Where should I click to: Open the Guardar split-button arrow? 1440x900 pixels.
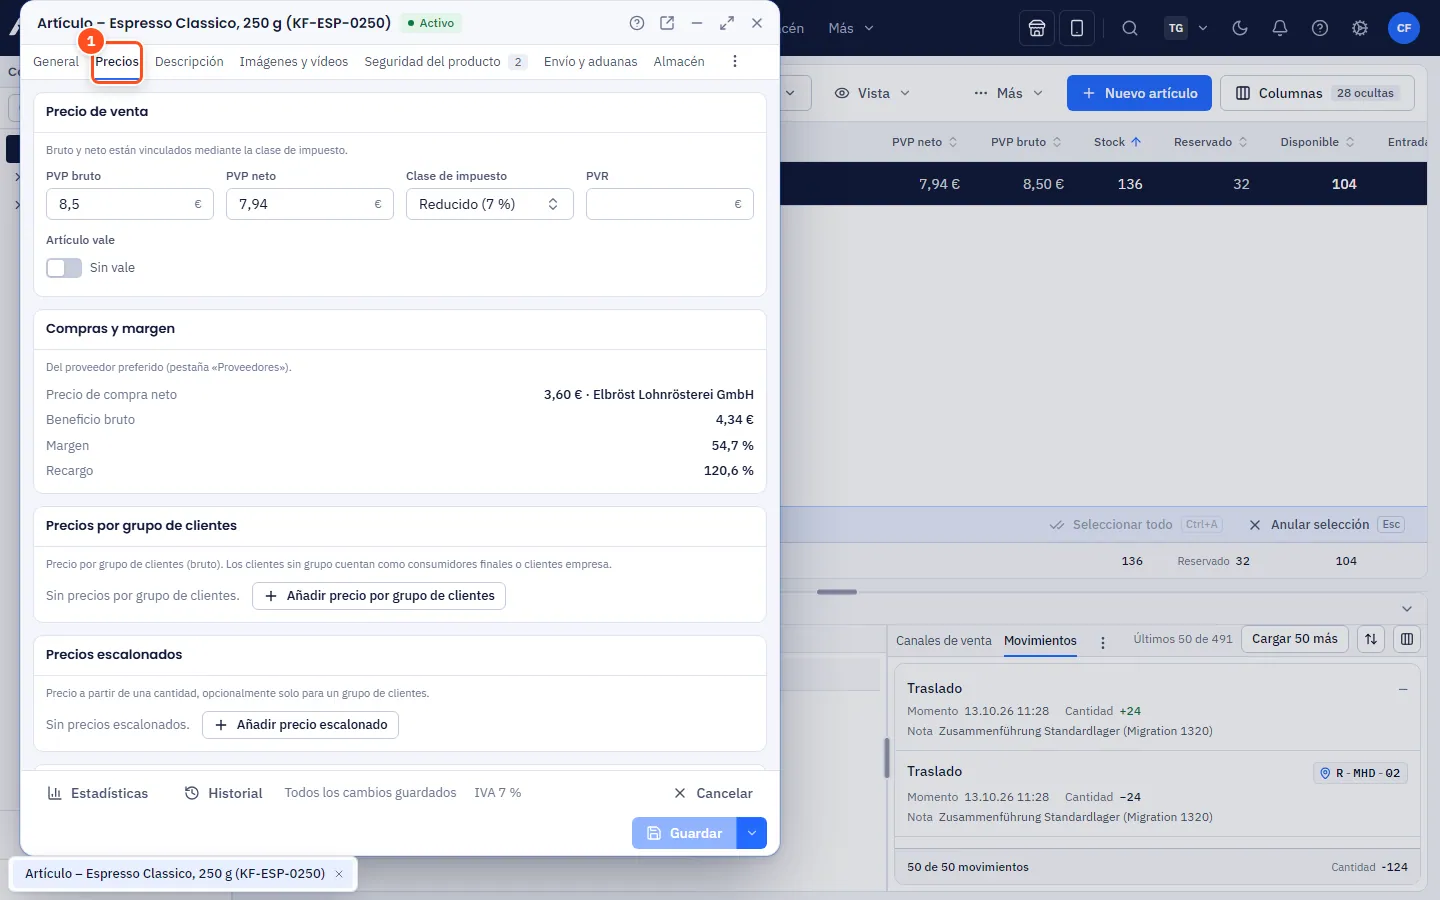click(752, 833)
